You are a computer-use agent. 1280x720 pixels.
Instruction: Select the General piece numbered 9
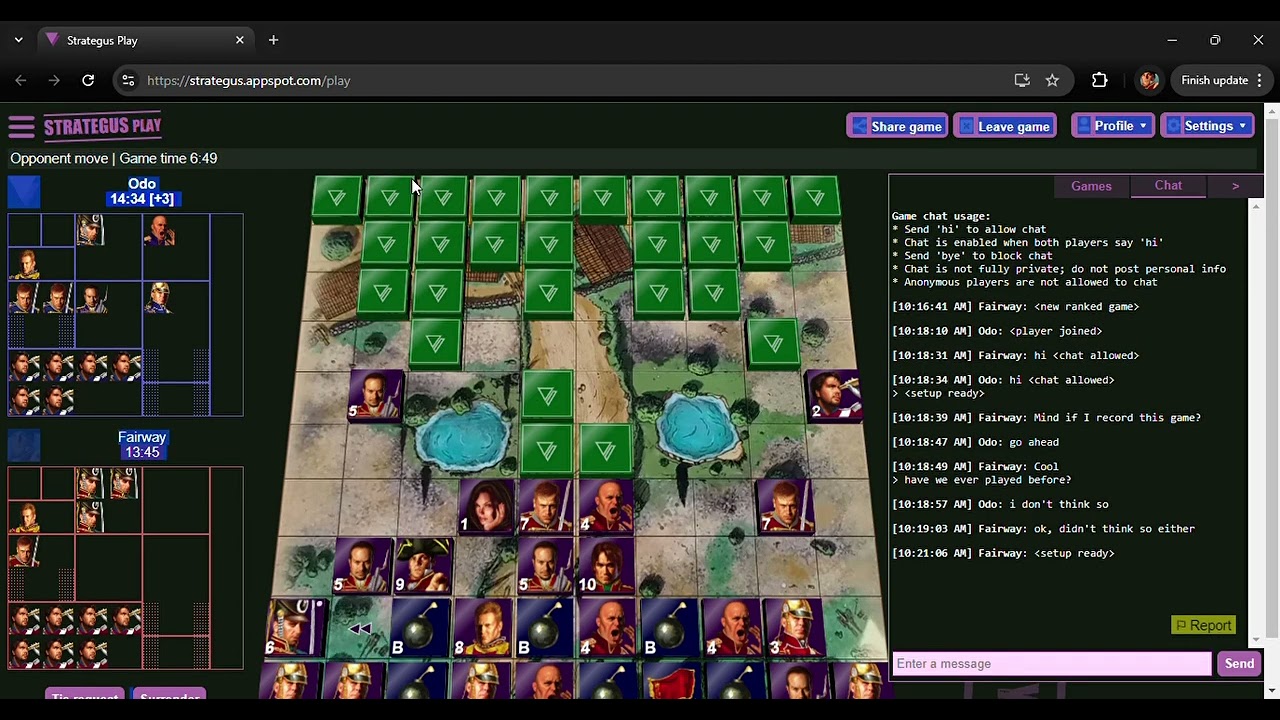[x=423, y=565]
